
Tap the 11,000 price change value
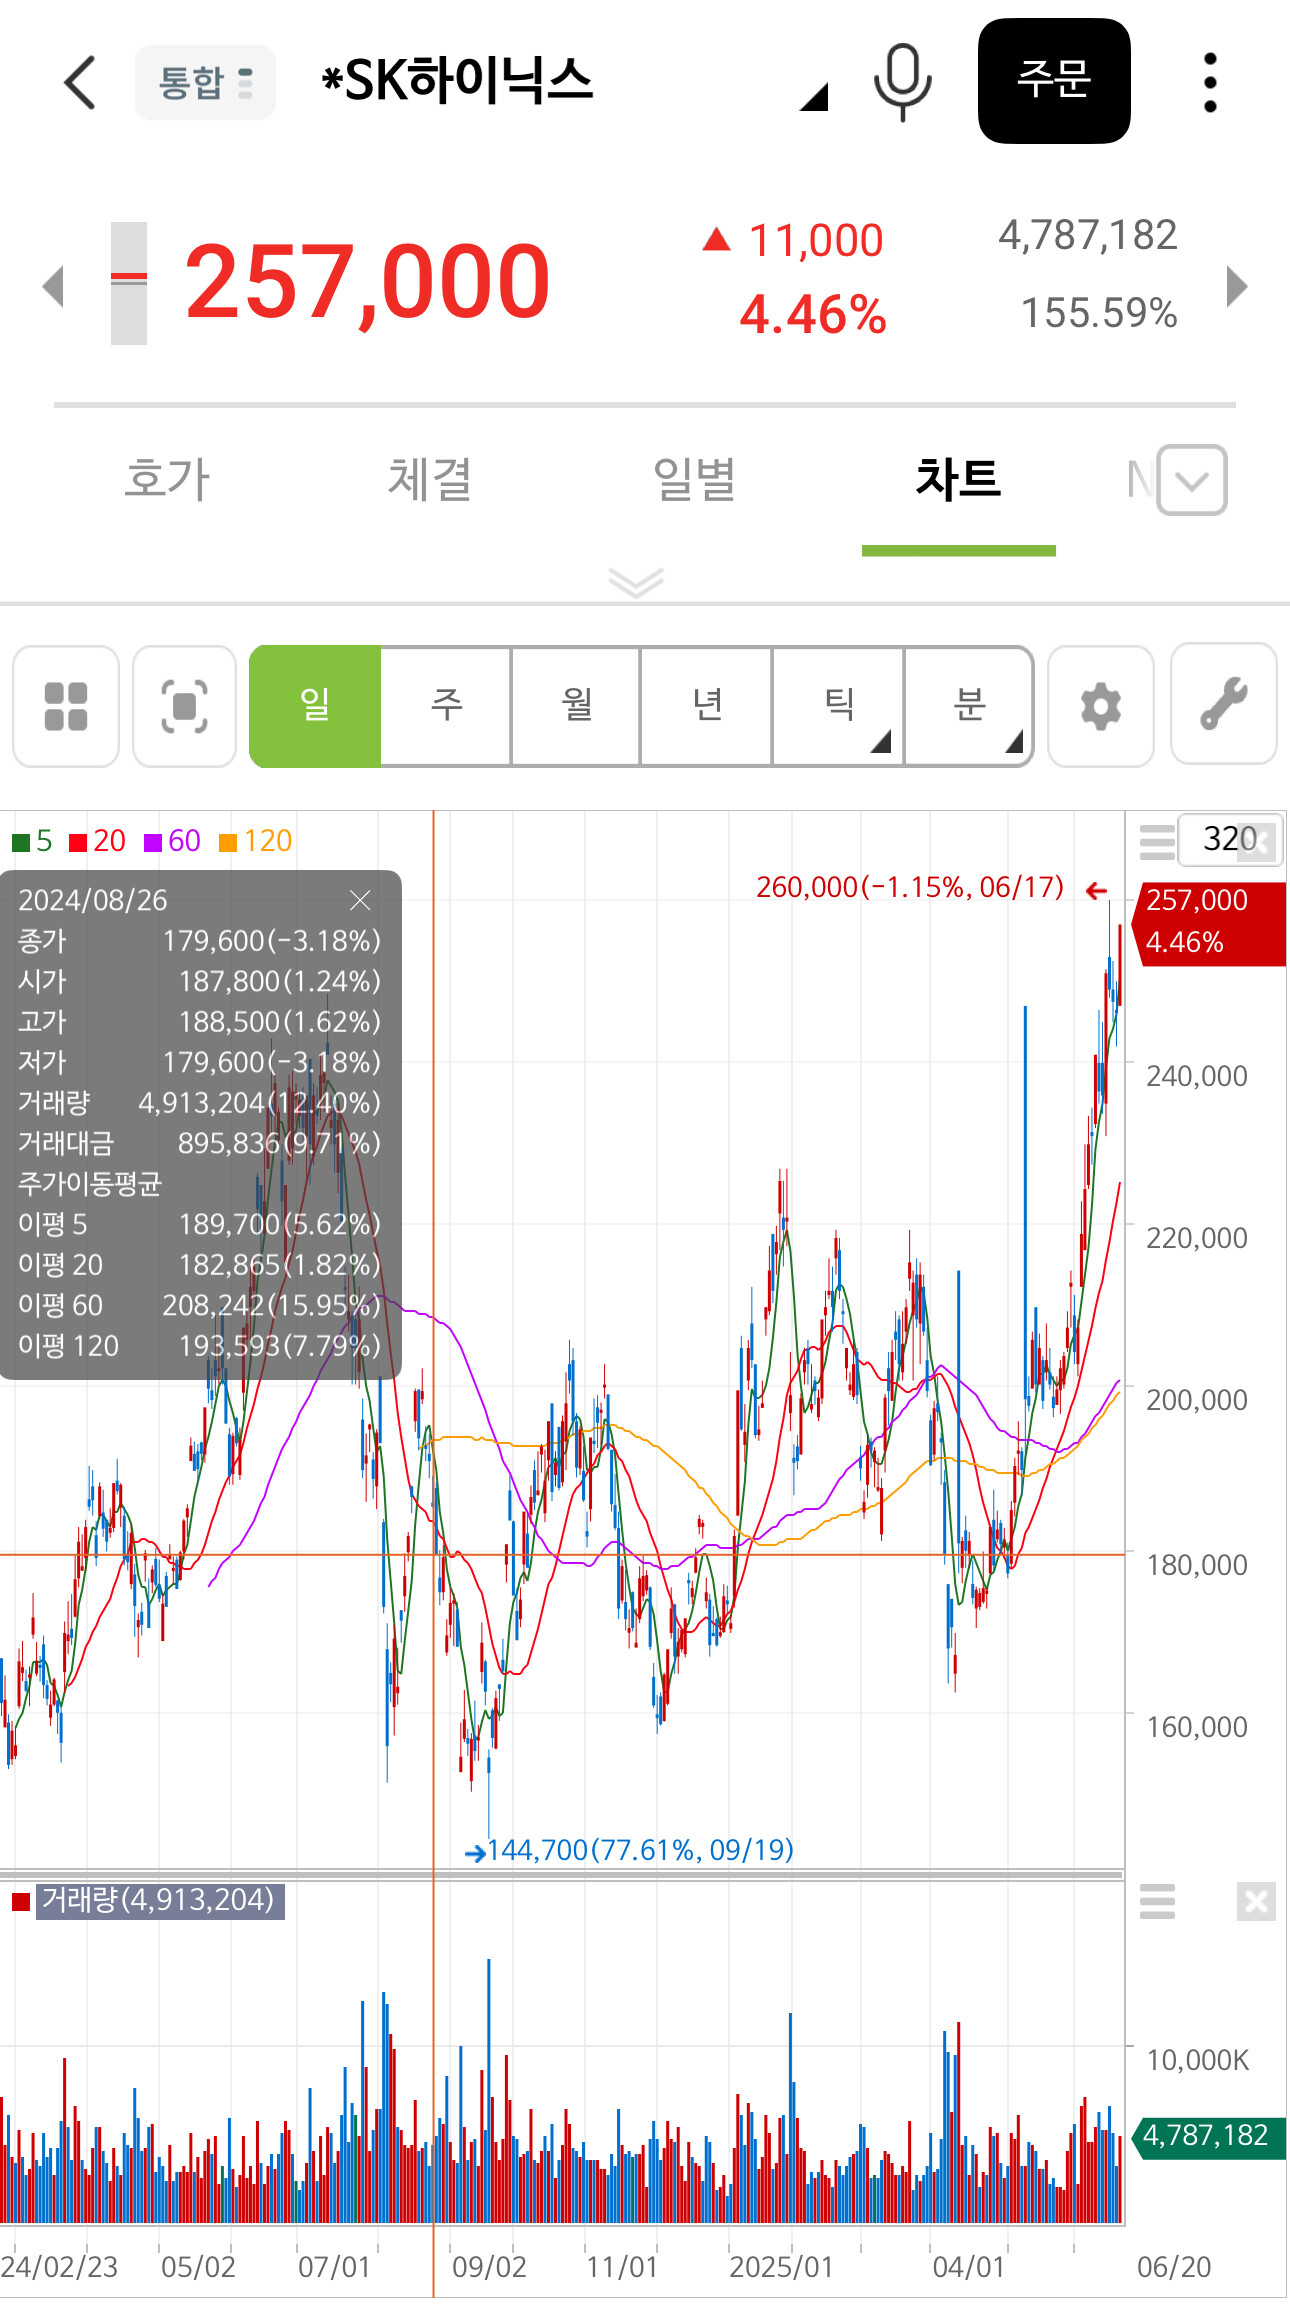point(816,240)
